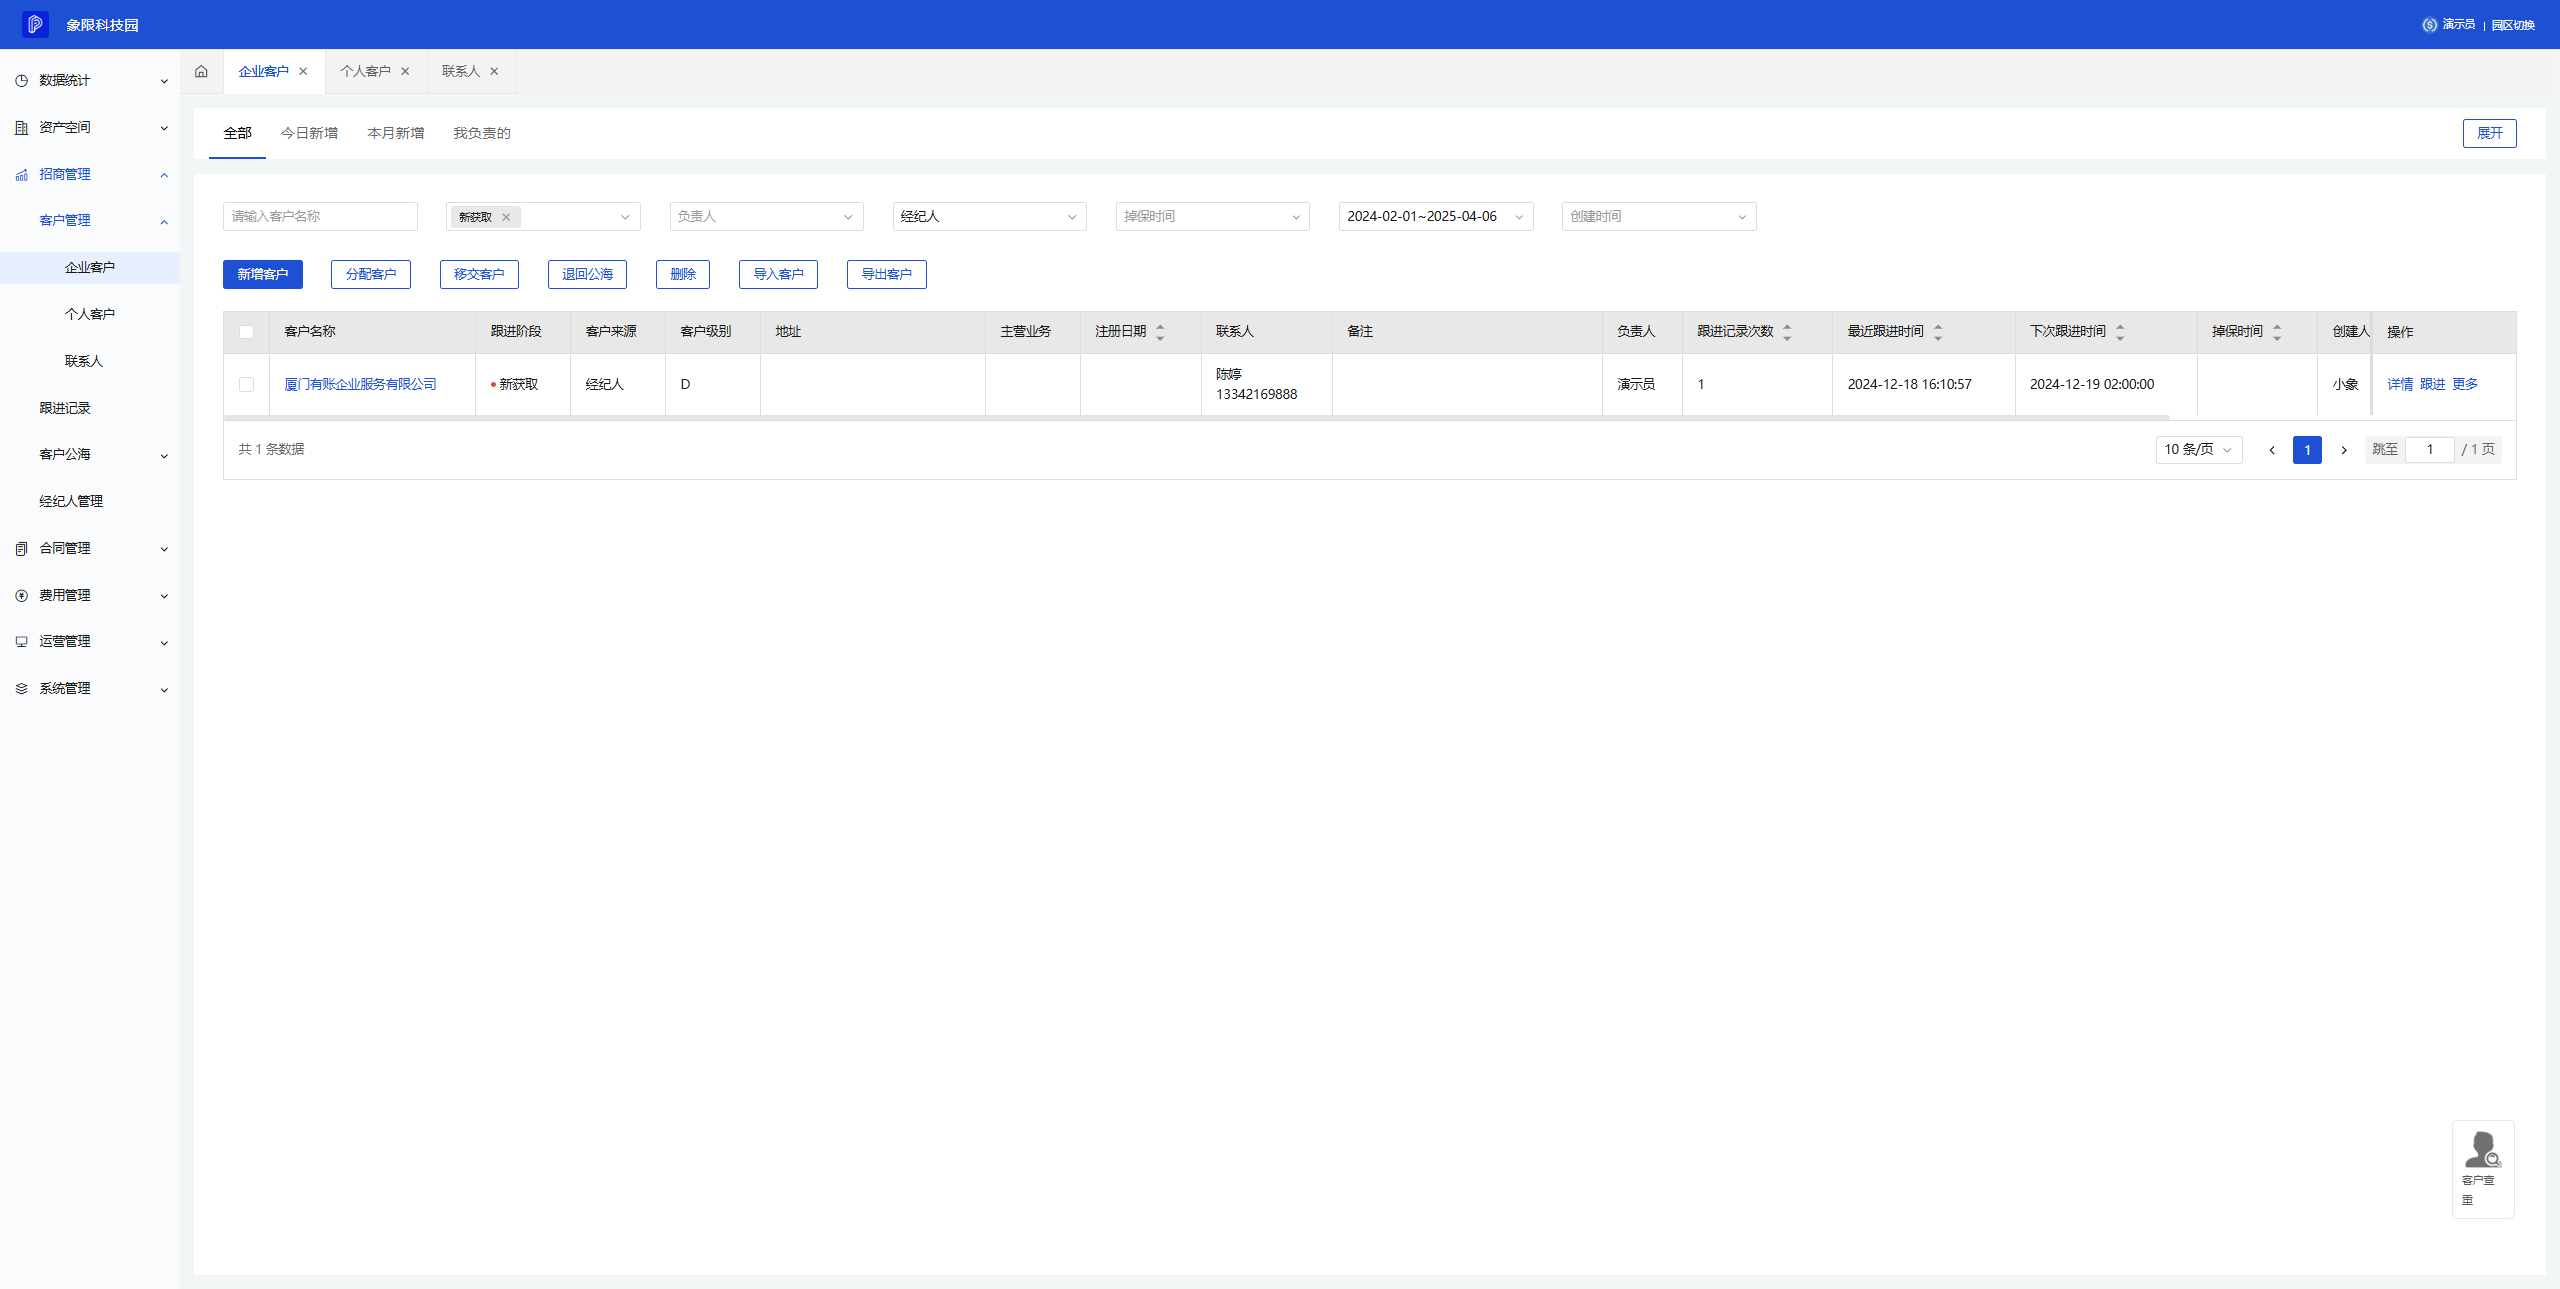Select all rows with header checkbox
Screen dimensions: 2560x1289
click(x=246, y=332)
